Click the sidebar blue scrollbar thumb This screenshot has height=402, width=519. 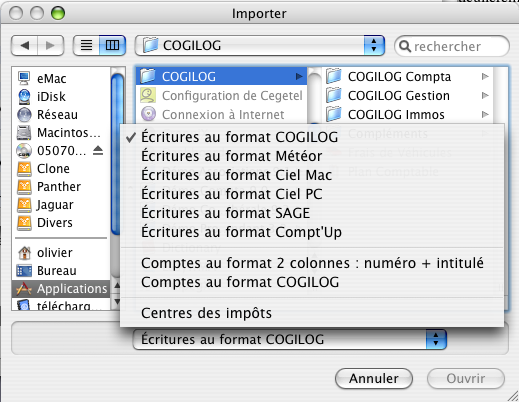point(115,153)
